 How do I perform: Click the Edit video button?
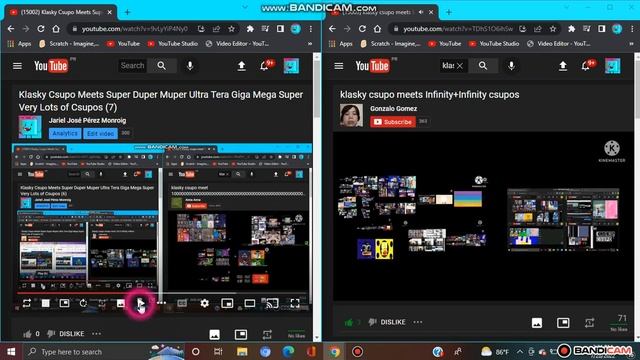pyautogui.click(x=100, y=133)
